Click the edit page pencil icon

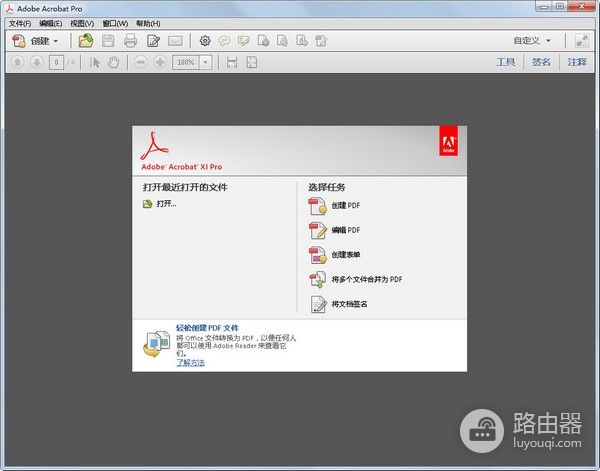(153, 41)
